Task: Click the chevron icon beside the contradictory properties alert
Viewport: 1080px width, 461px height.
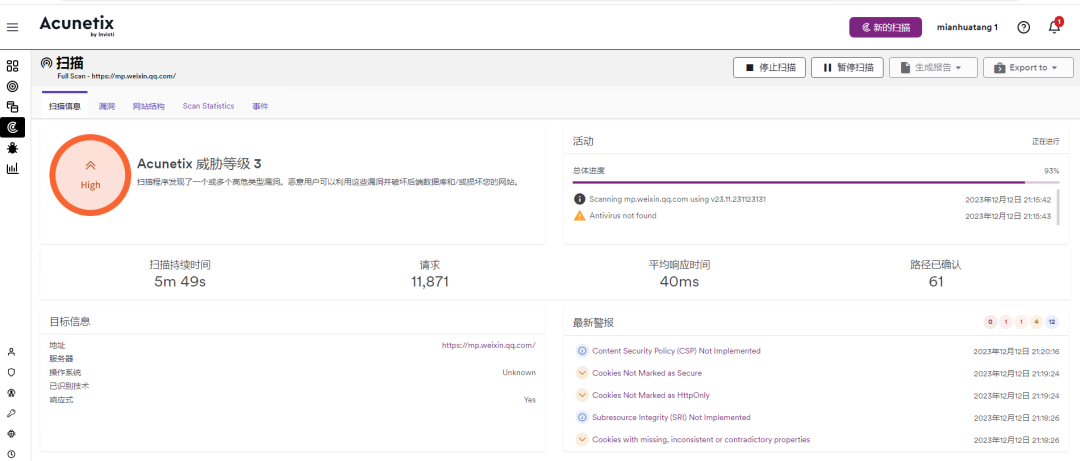Action: click(x=581, y=440)
